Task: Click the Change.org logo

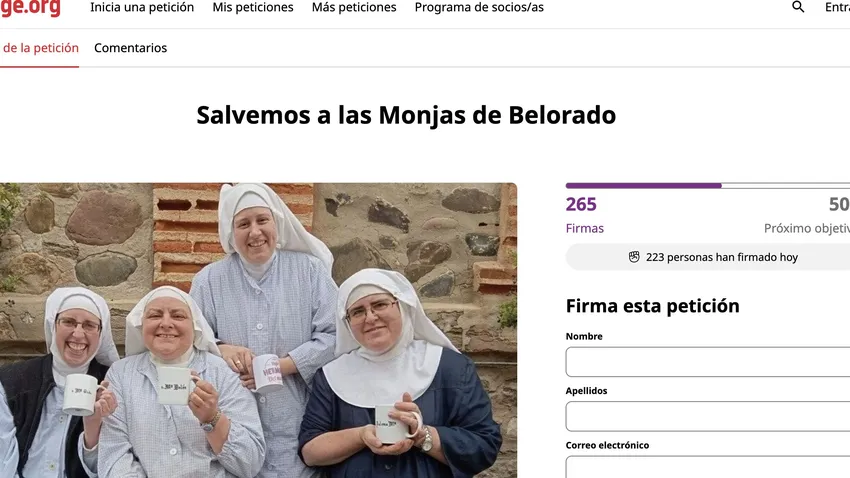Action: (30, 8)
